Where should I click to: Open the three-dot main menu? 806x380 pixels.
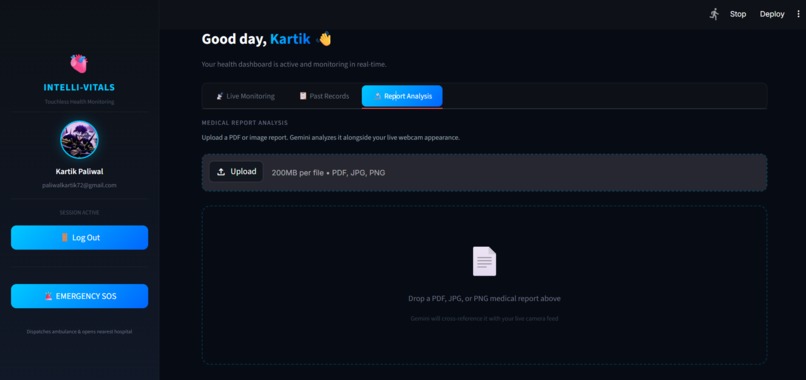point(798,14)
